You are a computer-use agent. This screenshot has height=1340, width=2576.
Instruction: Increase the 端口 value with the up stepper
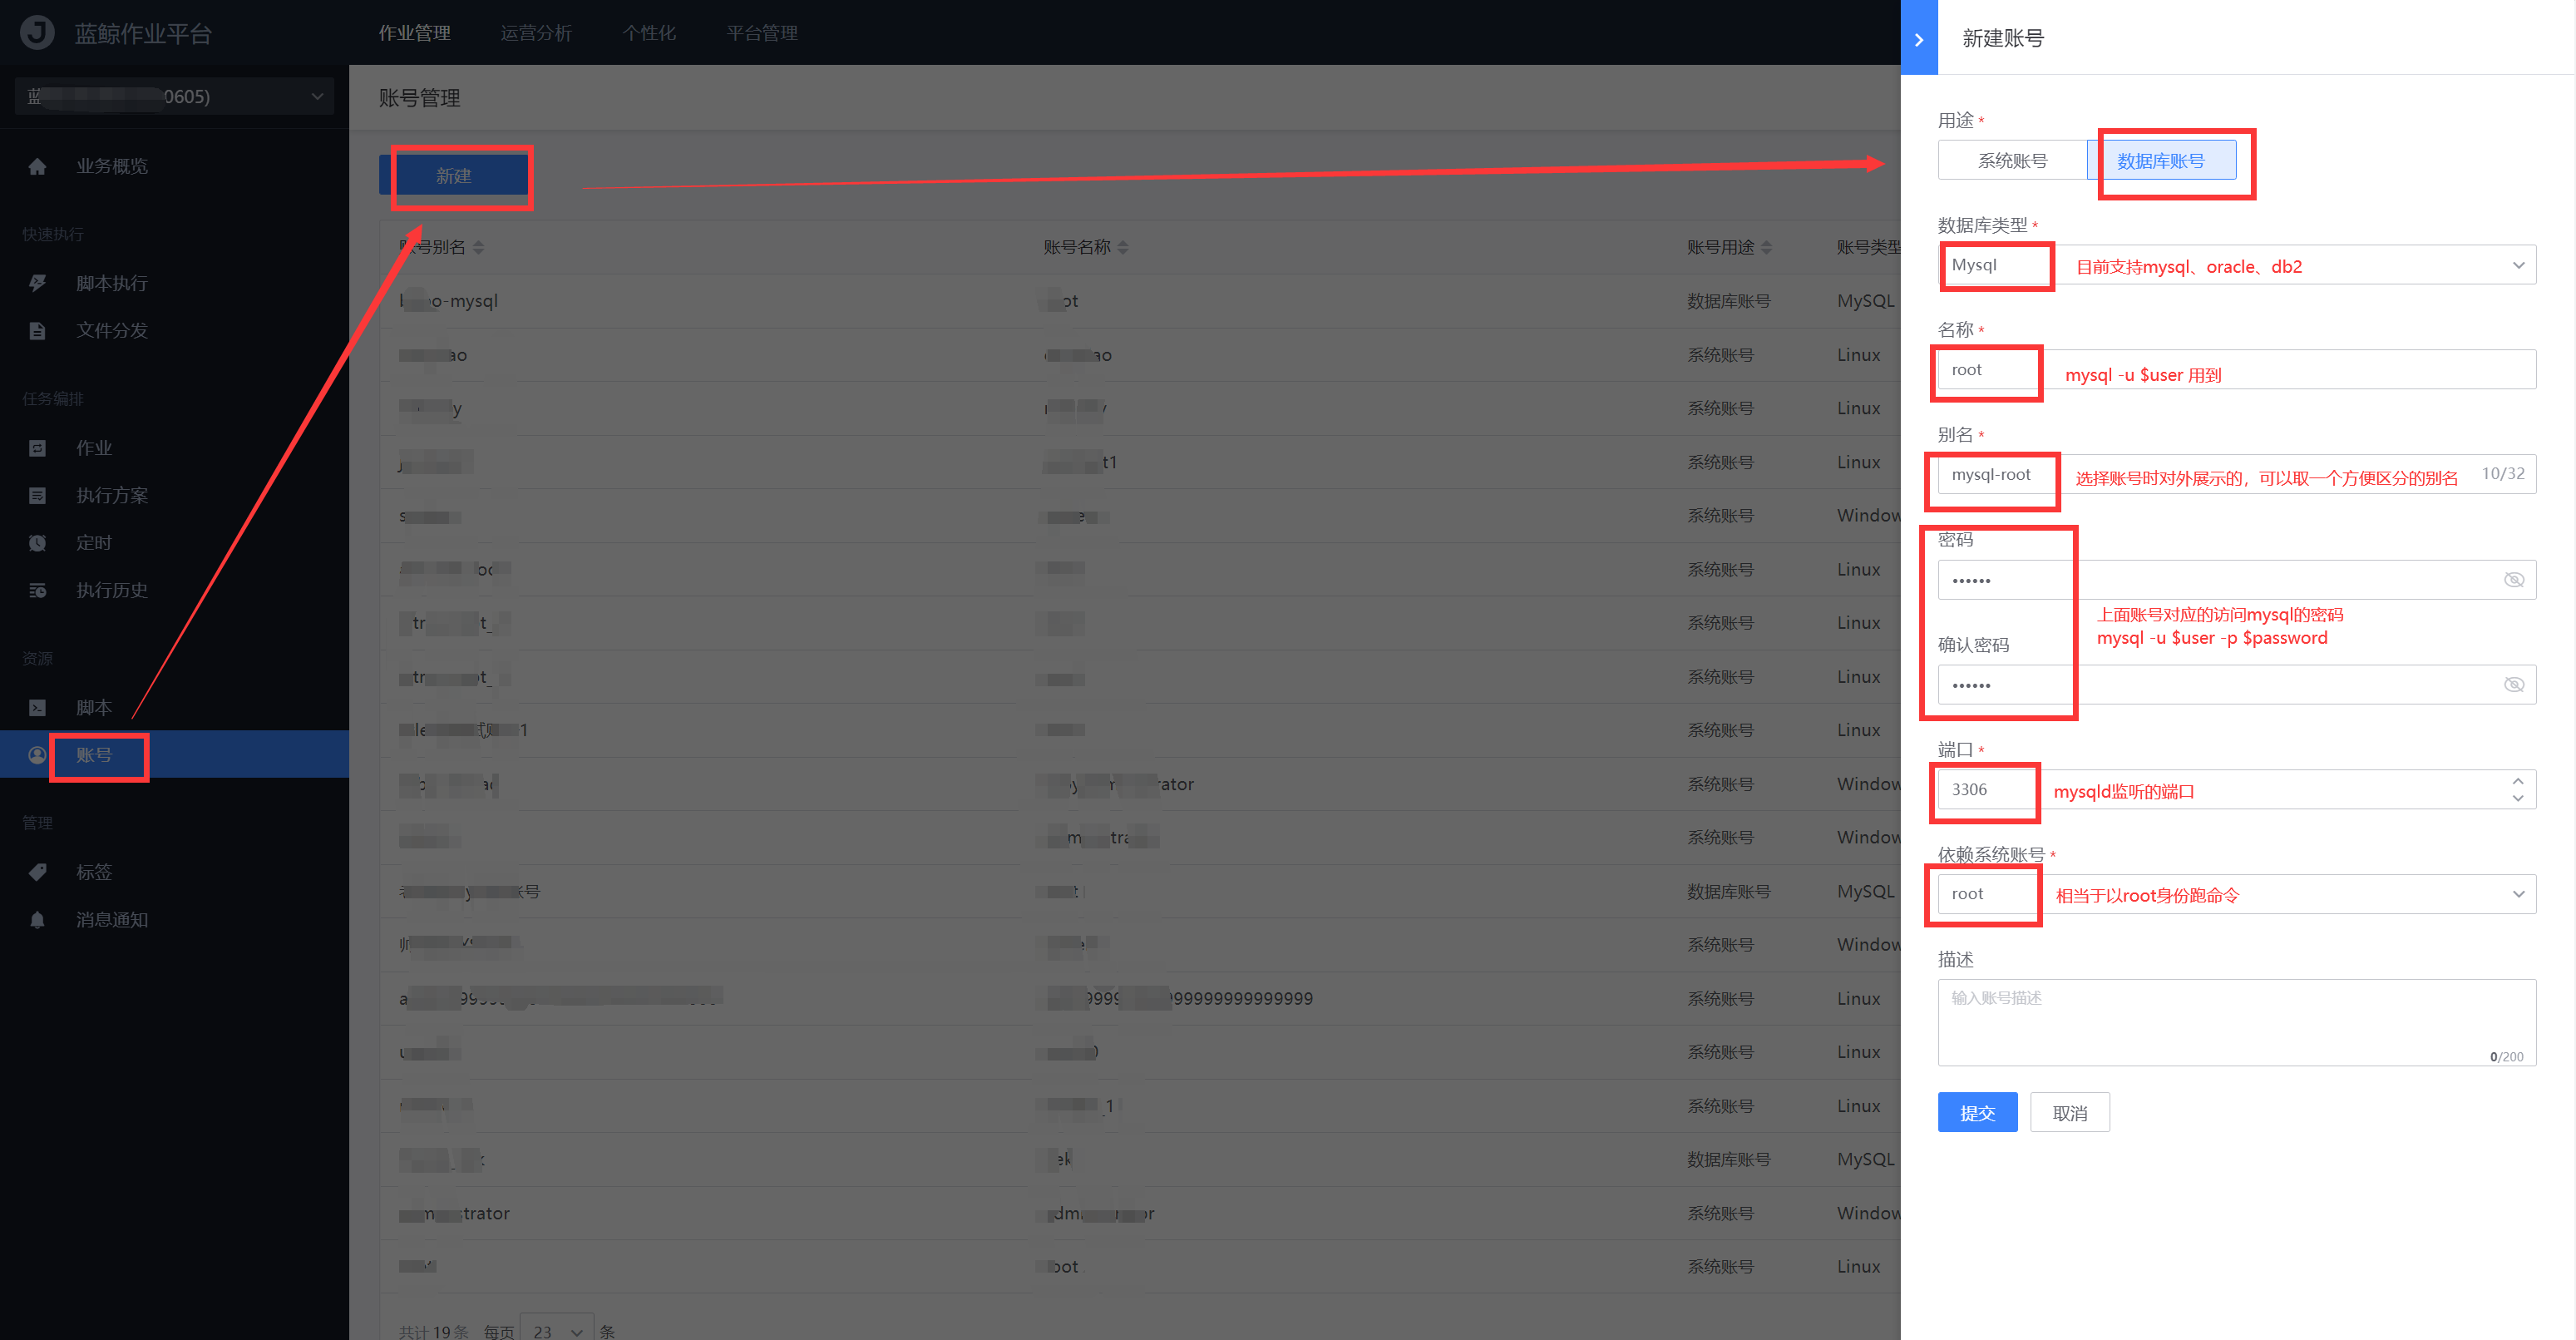pyautogui.click(x=2518, y=781)
